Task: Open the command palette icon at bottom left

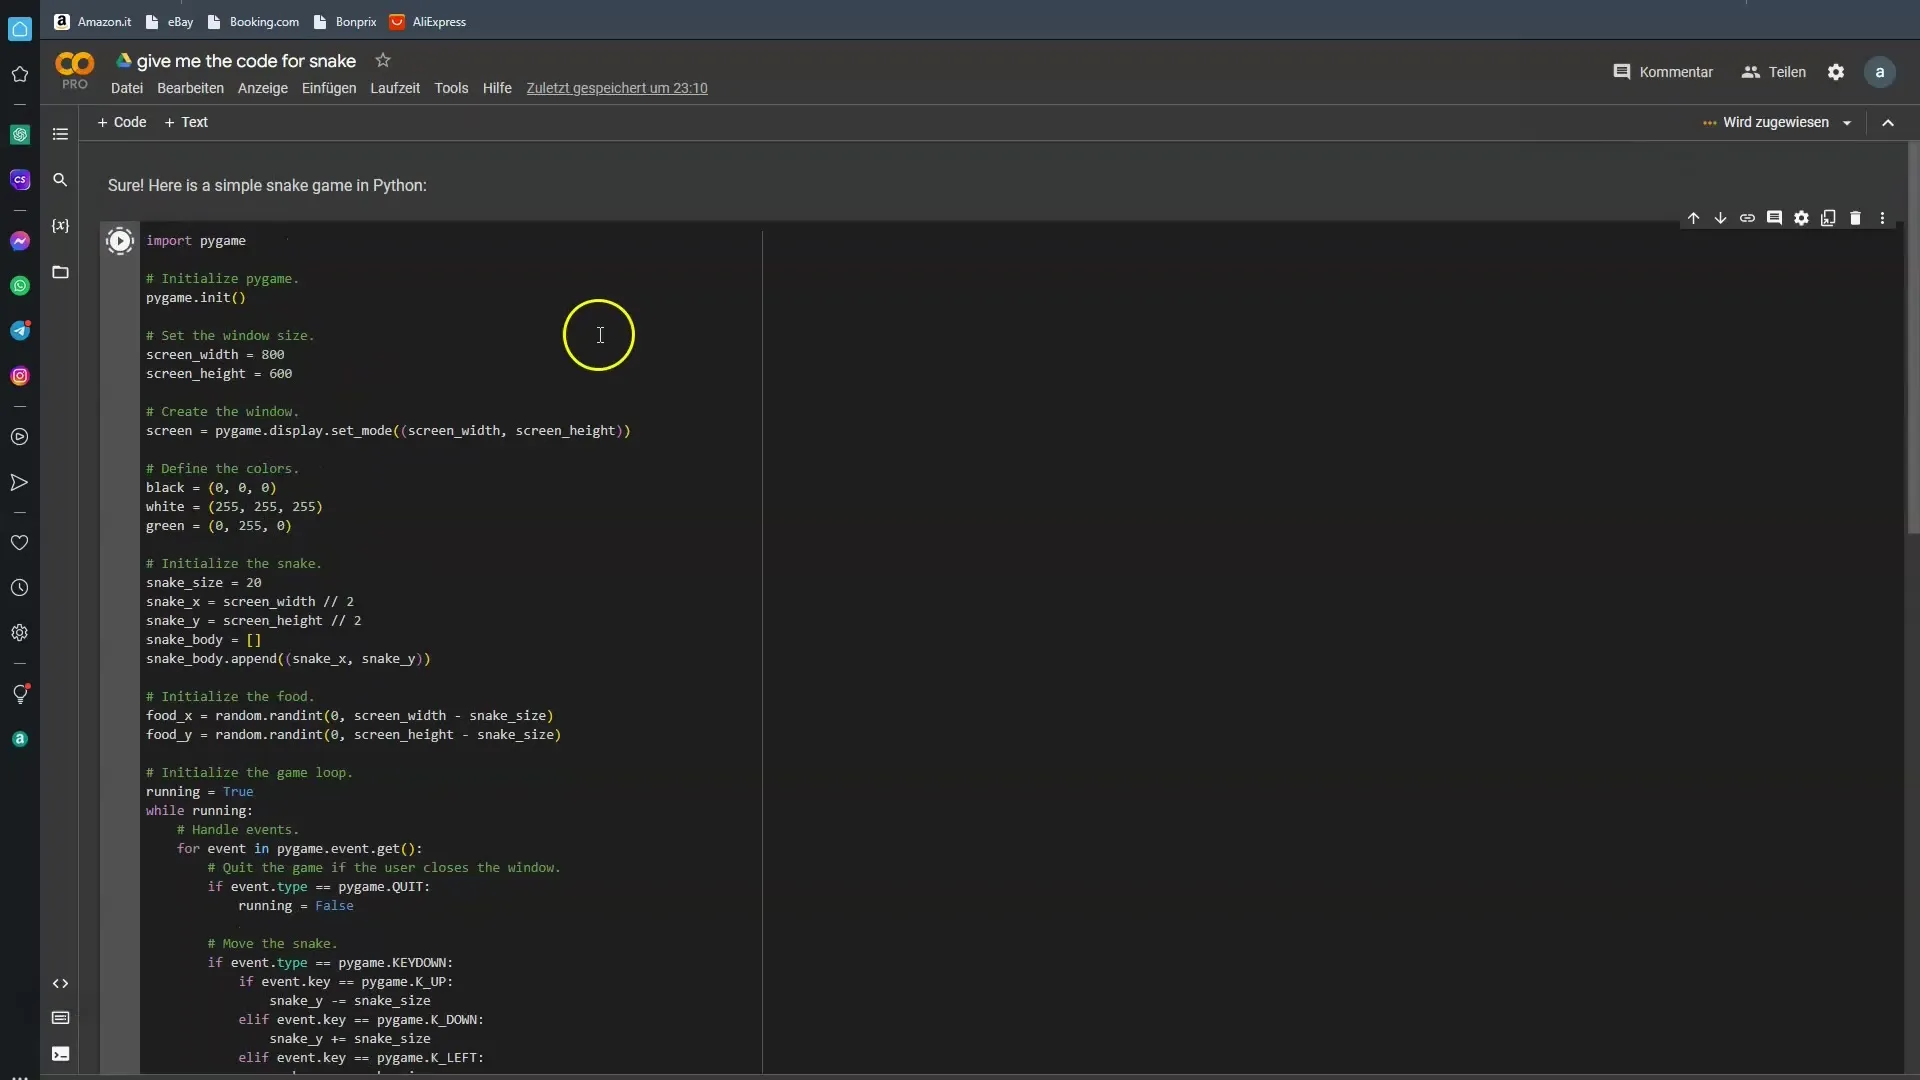Action: [60, 1018]
